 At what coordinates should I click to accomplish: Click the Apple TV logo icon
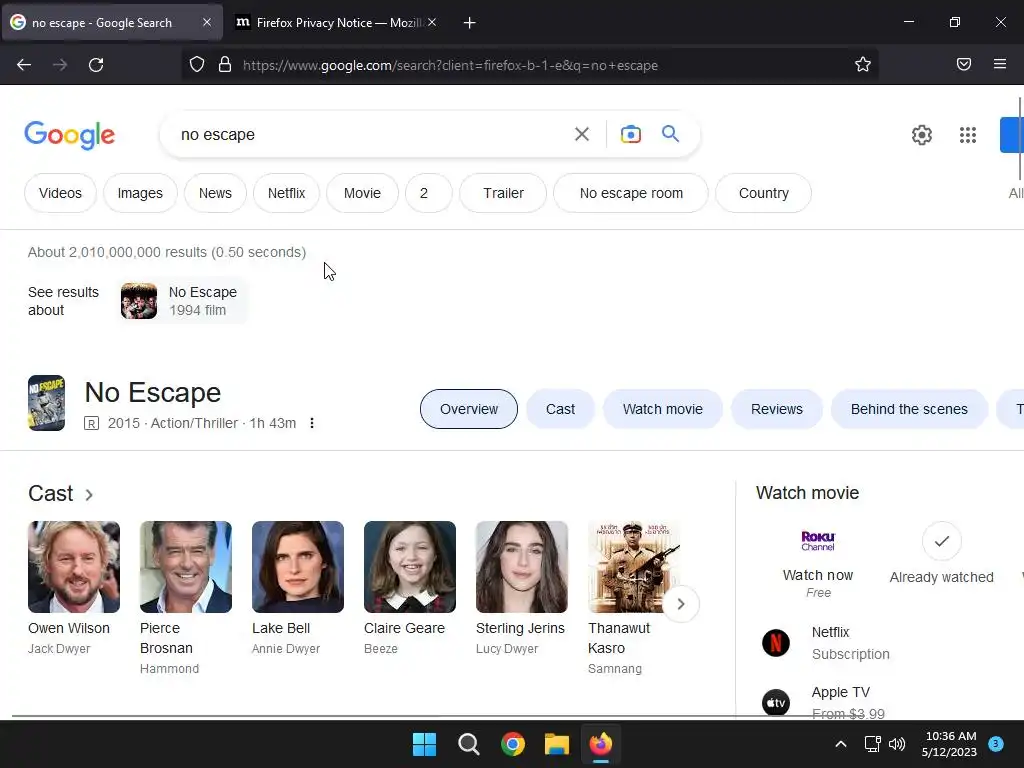coord(776,703)
